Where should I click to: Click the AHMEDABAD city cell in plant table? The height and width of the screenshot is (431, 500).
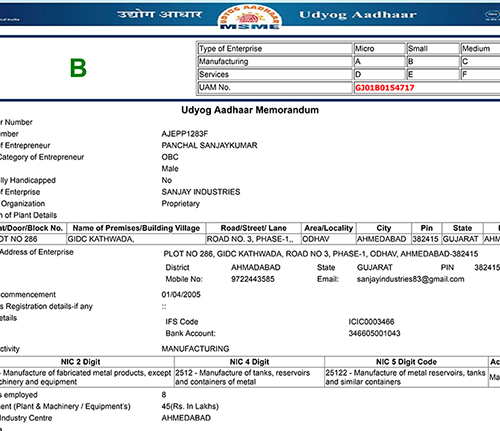coord(384,239)
